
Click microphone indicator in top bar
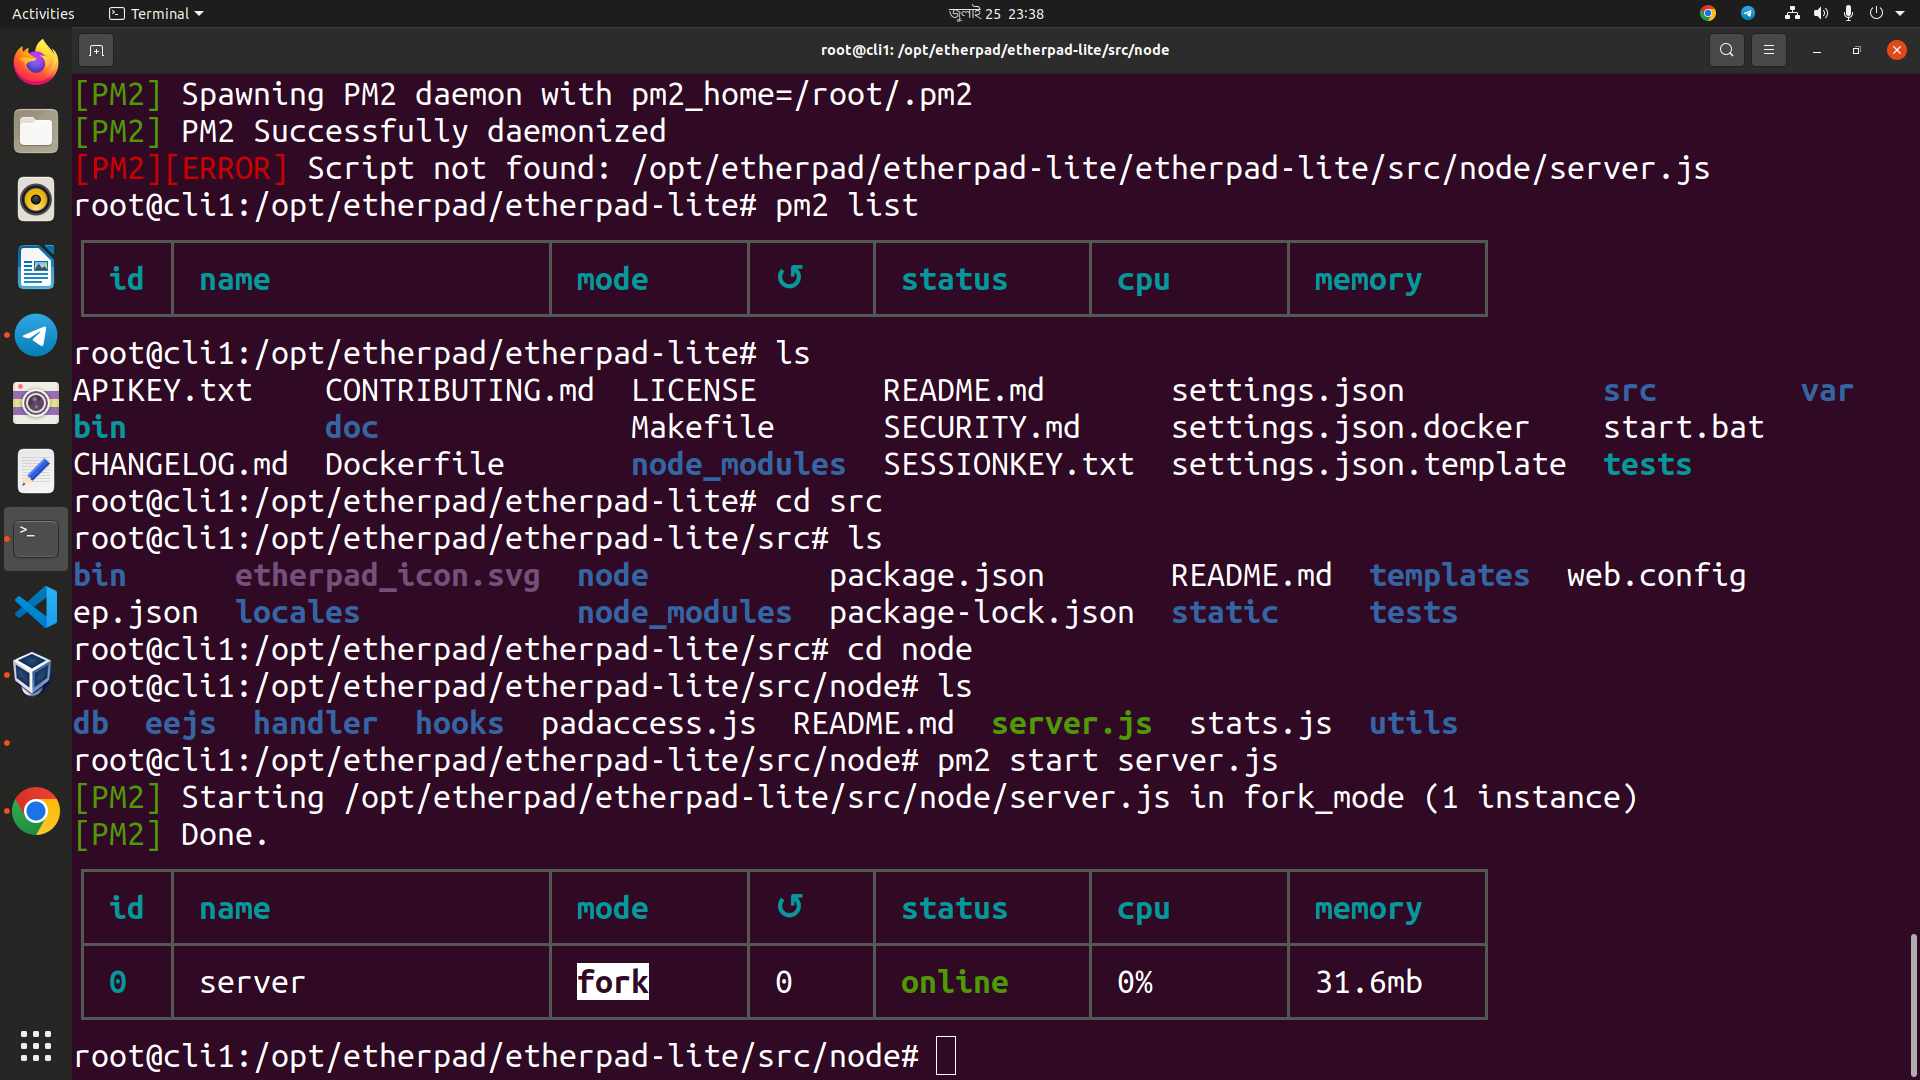coord(1848,13)
